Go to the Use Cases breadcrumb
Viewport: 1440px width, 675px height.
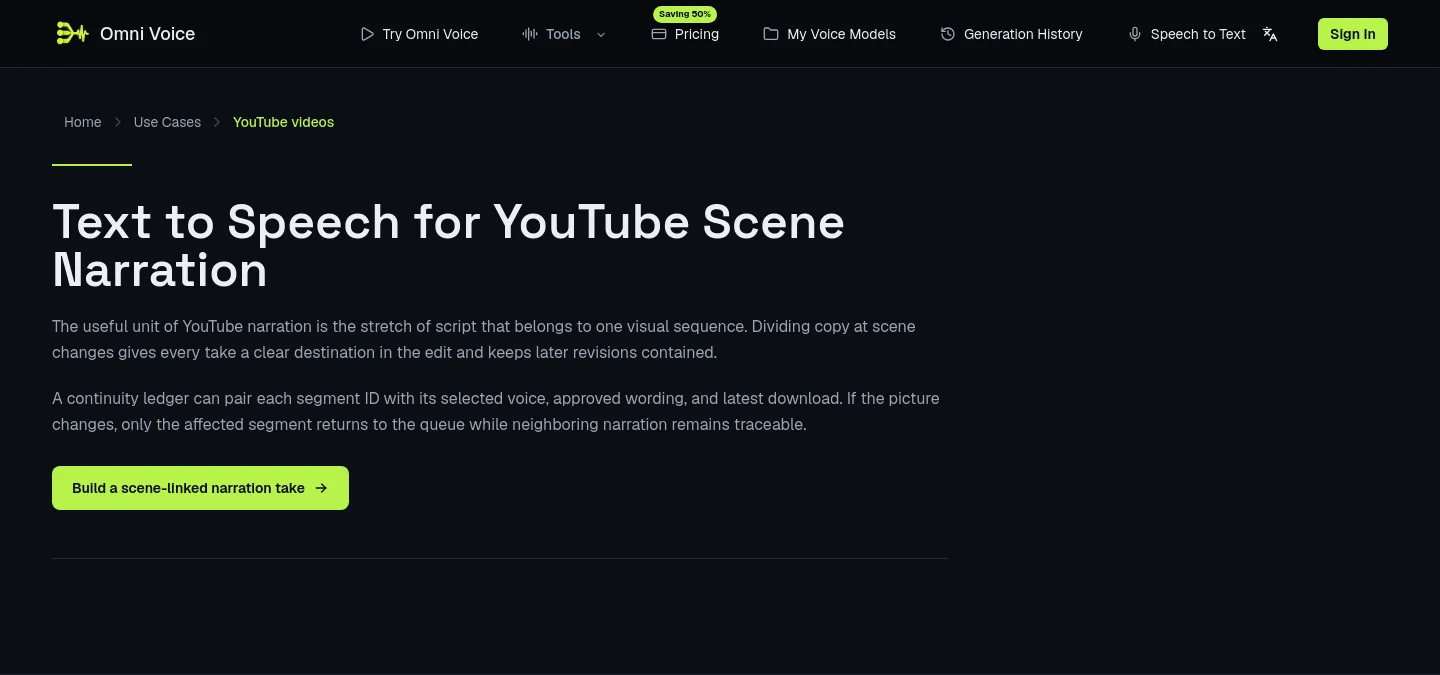click(167, 122)
